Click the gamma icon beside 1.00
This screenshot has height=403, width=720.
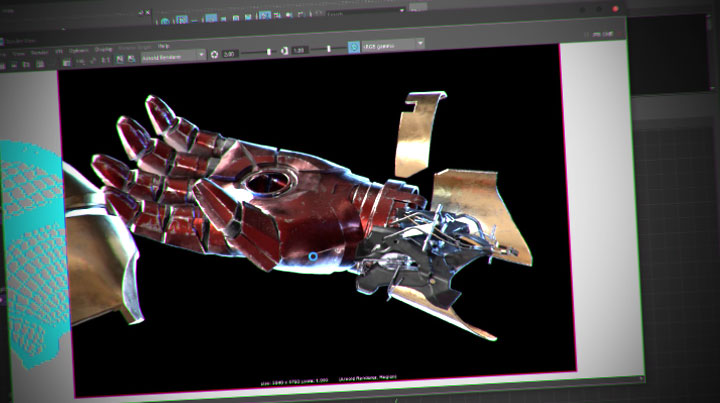(x=285, y=51)
